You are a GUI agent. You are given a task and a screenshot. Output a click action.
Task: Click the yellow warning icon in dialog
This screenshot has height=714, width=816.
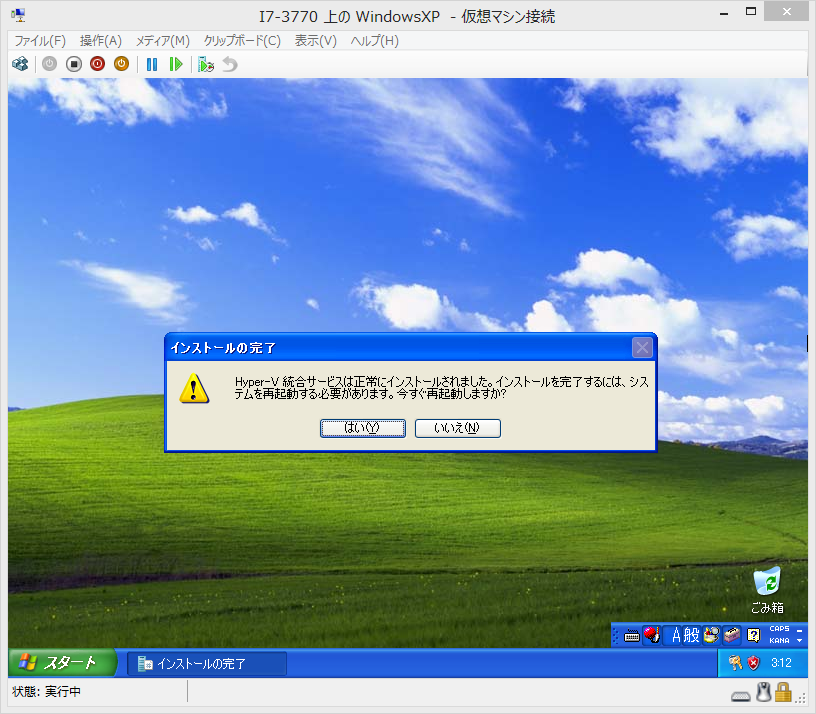[x=194, y=388]
